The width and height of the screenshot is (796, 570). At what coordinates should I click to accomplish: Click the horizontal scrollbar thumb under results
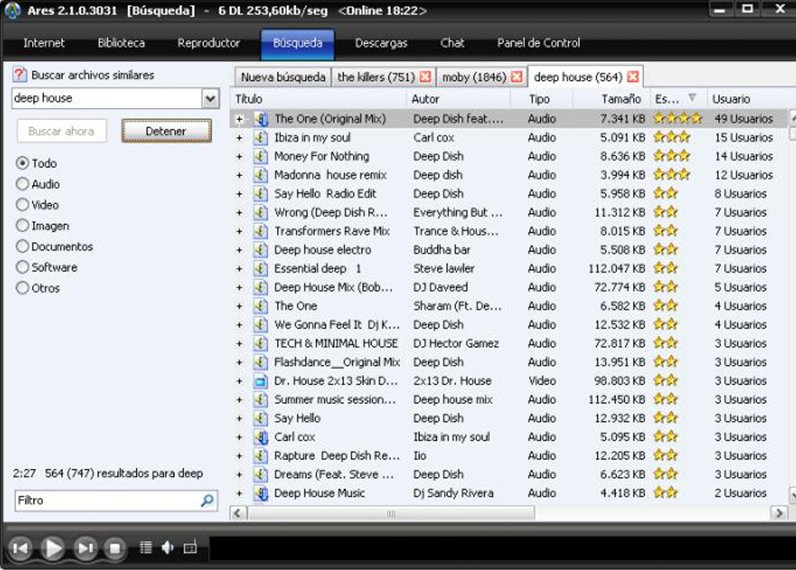click(391, 514)
